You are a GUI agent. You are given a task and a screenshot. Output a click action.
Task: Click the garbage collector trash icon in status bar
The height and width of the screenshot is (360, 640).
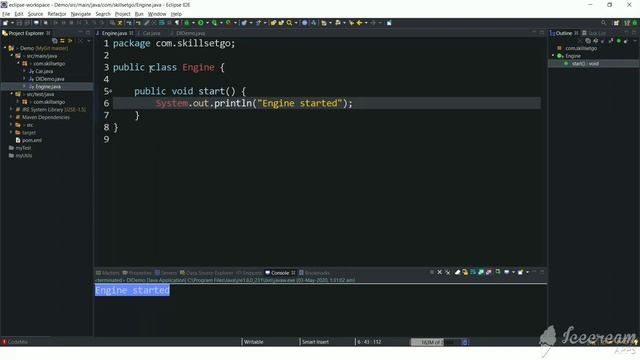(465, 342)
